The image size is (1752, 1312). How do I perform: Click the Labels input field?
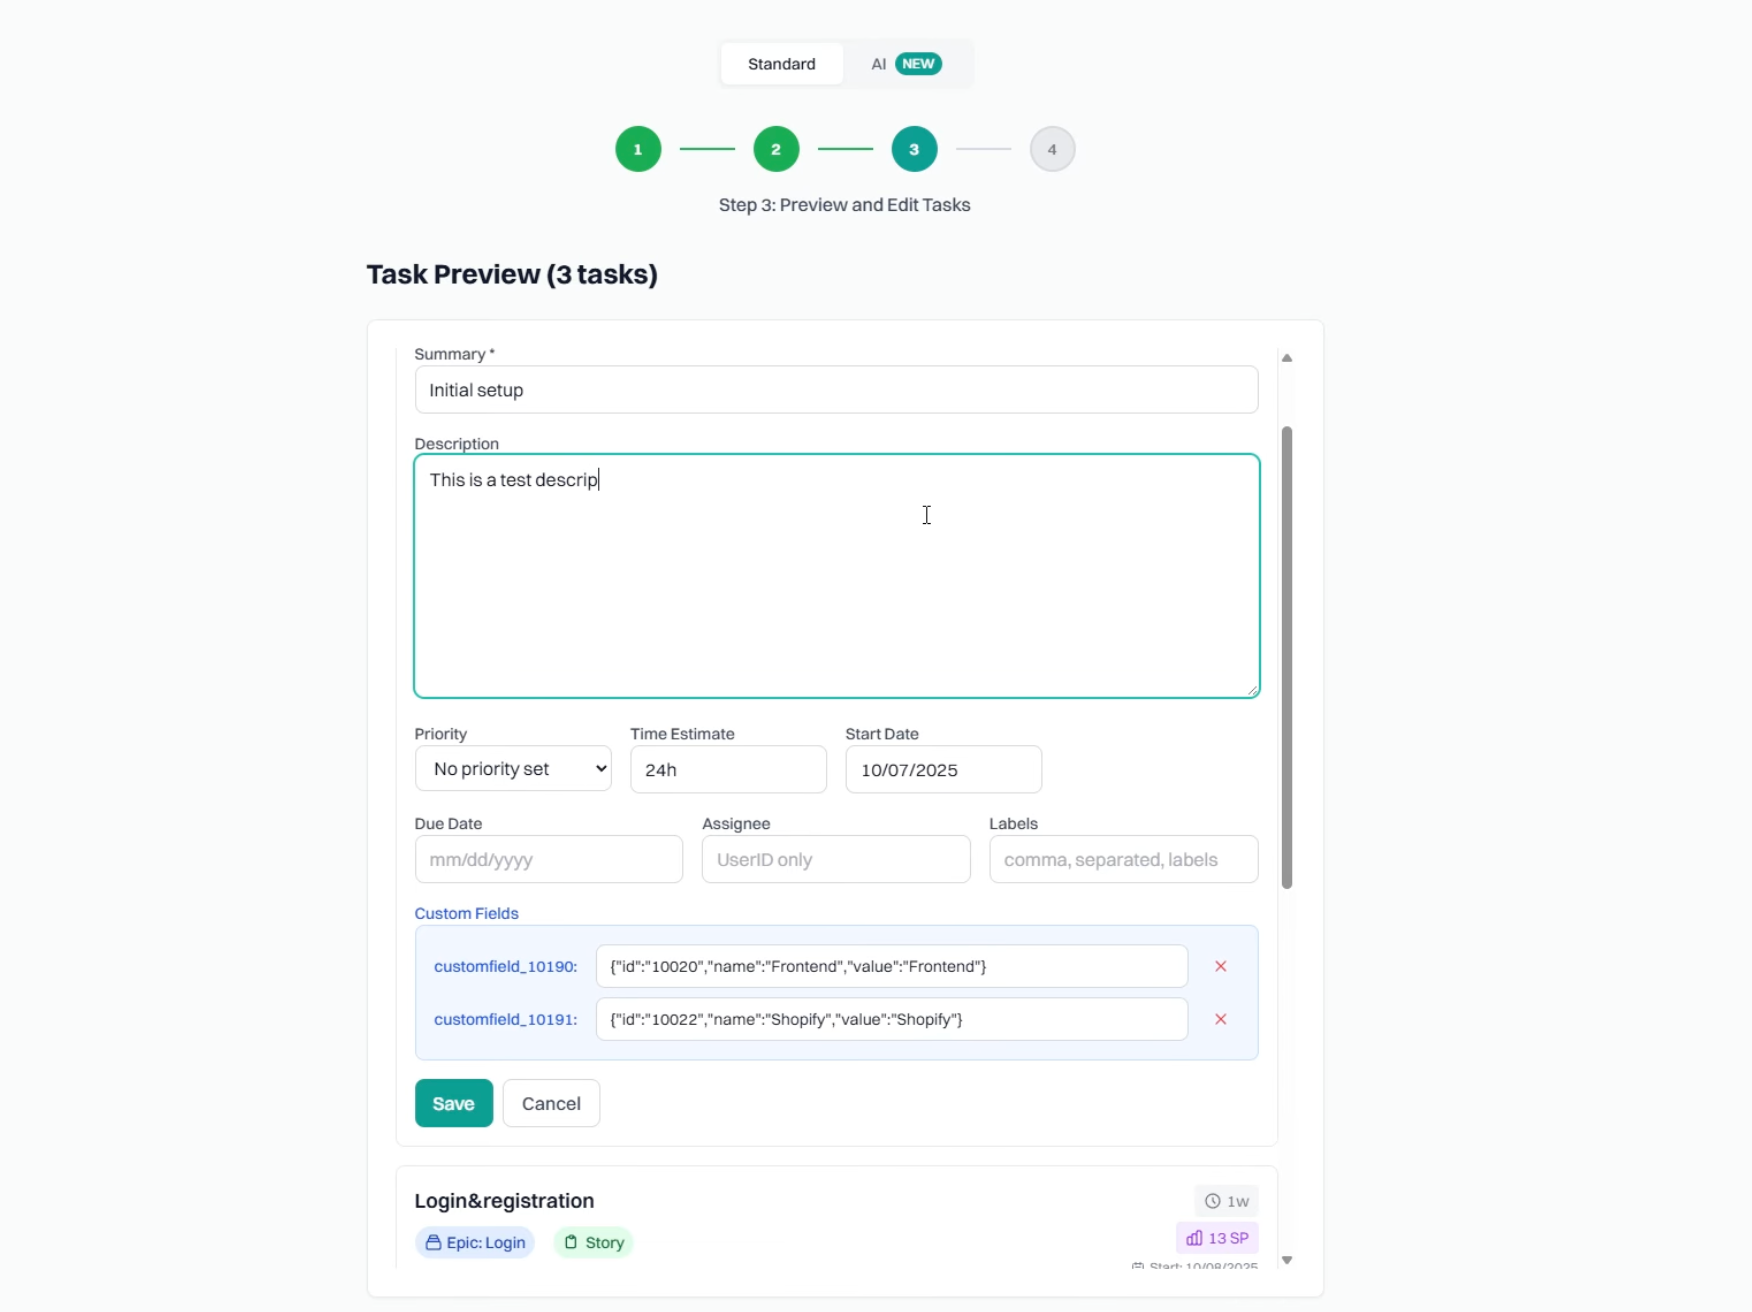[x=1123, y=859]
